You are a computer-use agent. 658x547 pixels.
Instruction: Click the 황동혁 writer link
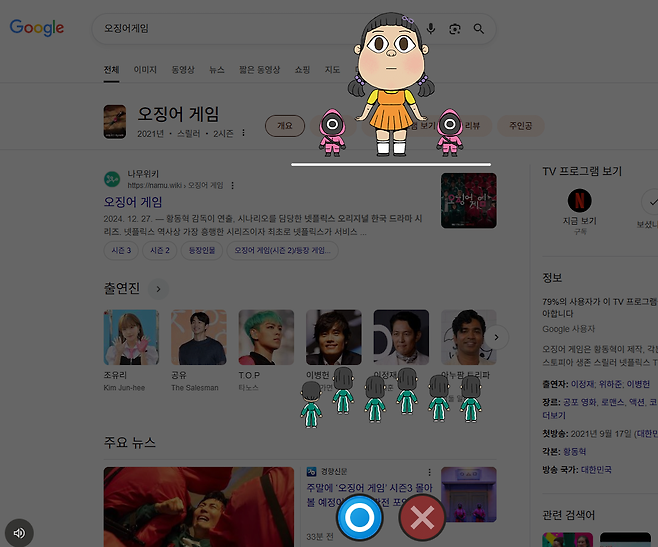[x=574, y=452]
